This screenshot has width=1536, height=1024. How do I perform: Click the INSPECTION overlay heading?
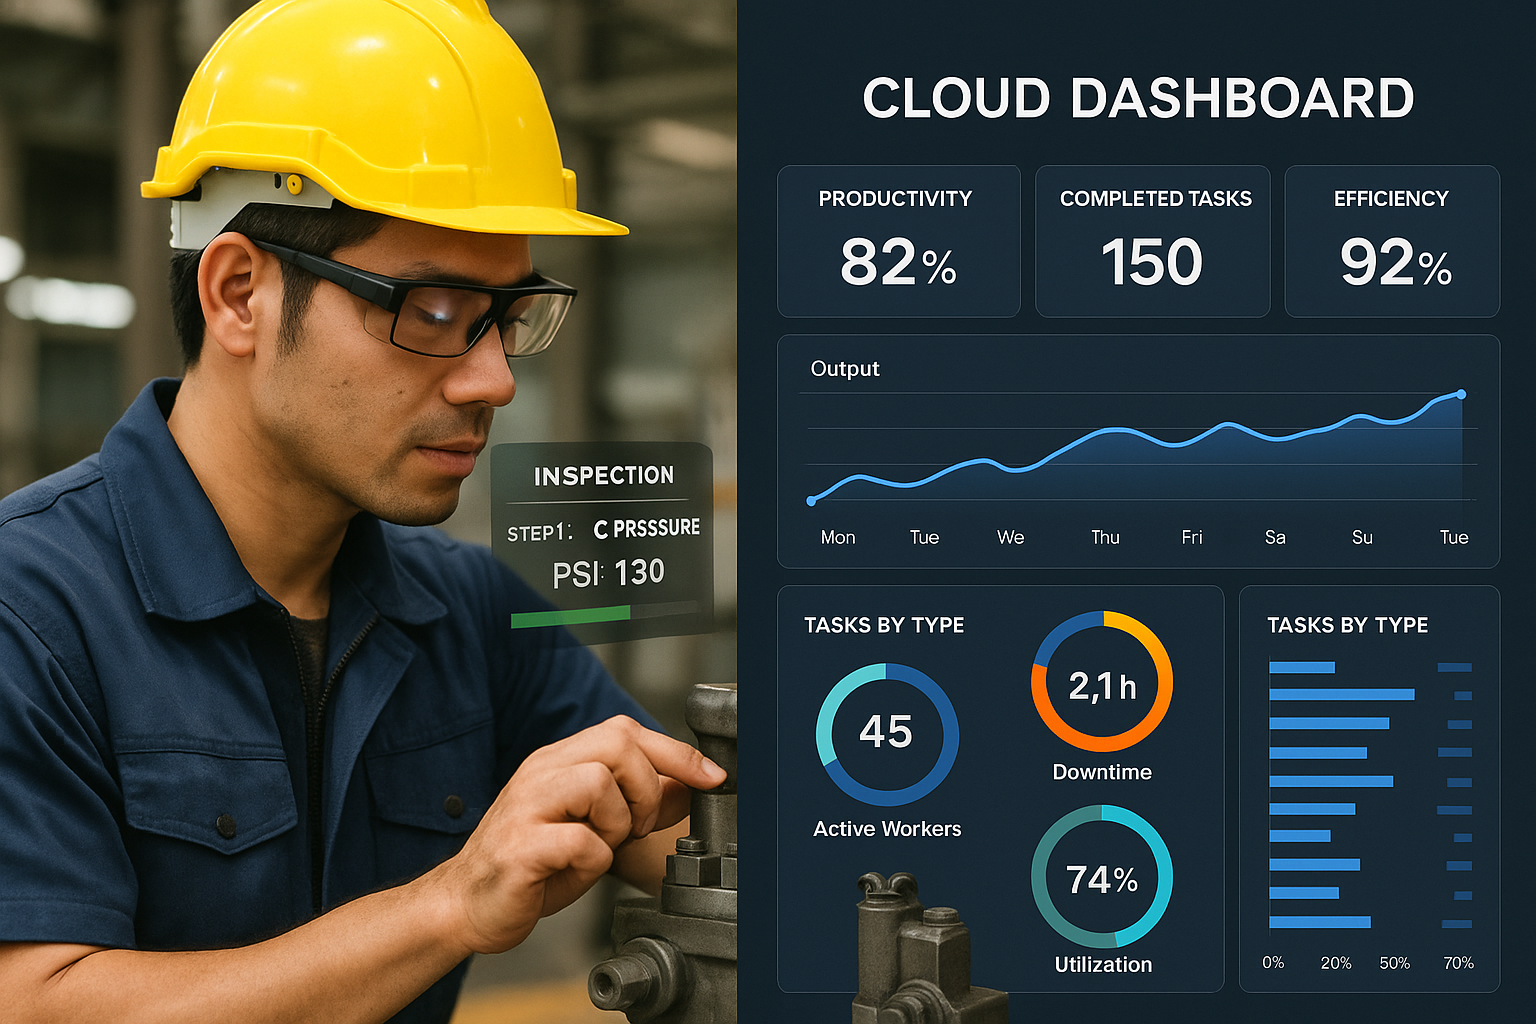click(x=604, y=476)
